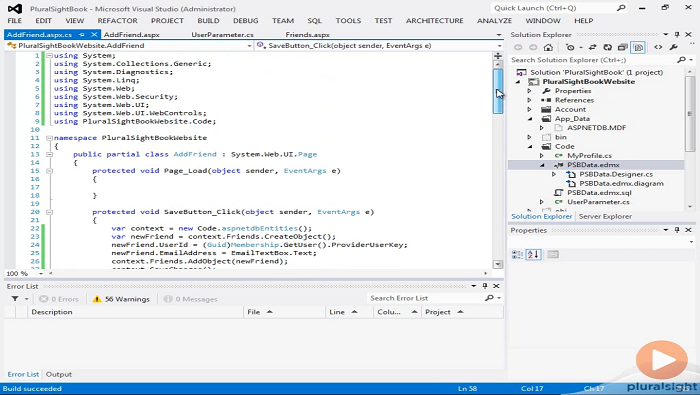Image resolution: width=700 pixels, height=395 pixels.
Task: Open the SaveButton_Click member dropdown
Action: pyautogui.click(x=499, y=46)
